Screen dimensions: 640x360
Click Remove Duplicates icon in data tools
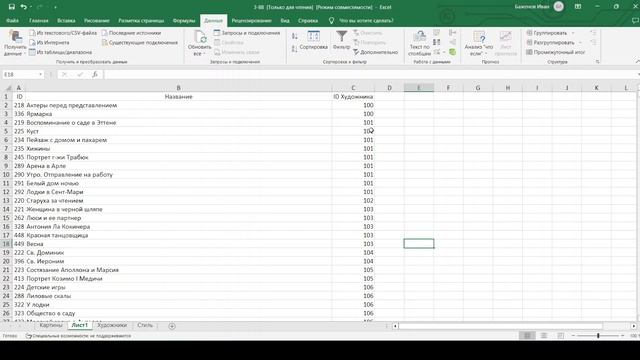point(436,42)
